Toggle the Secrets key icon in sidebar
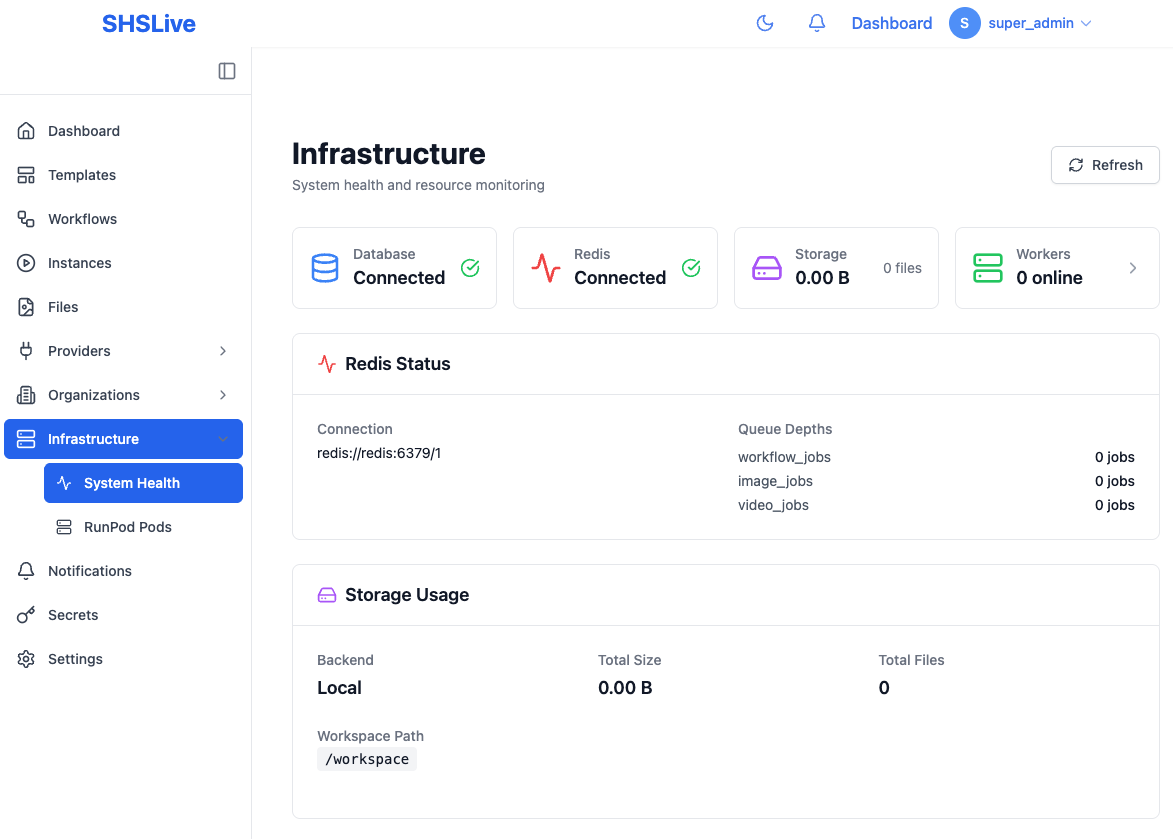Image resolution: width=1173 pixels, height=839 pixels. [x=26, y=614]
